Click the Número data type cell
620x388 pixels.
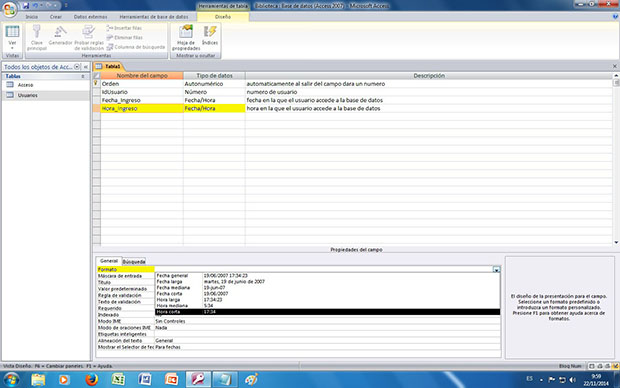click(214, 92)
